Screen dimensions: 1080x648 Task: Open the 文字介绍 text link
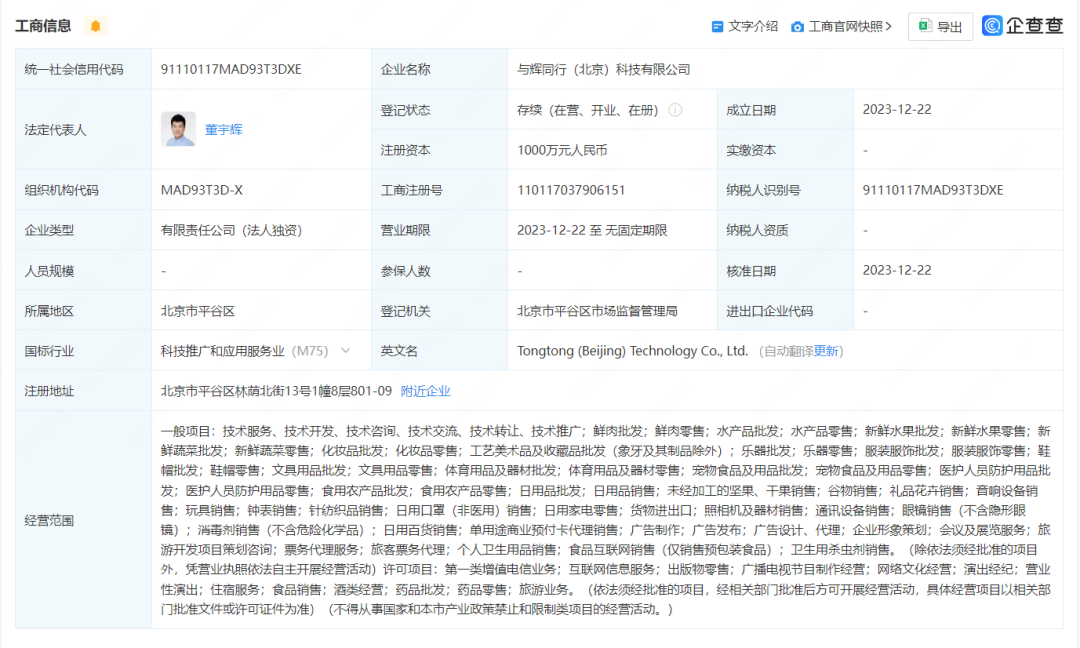click(x=752, y=27)
